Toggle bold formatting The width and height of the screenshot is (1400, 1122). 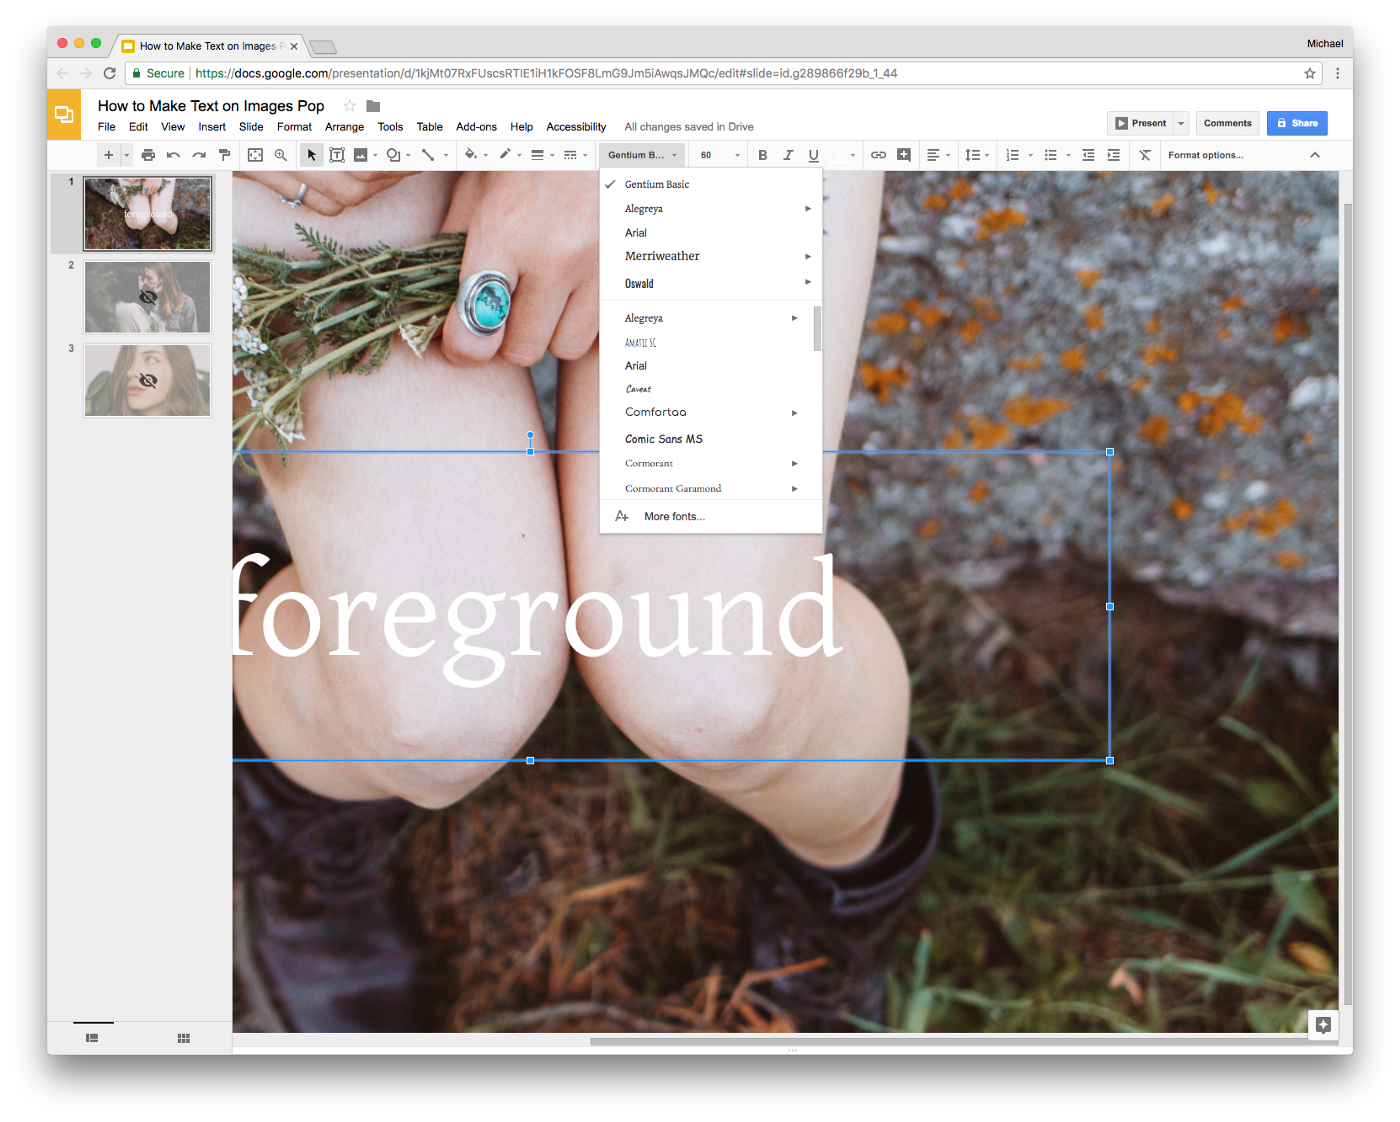click(x=762, y=155)
